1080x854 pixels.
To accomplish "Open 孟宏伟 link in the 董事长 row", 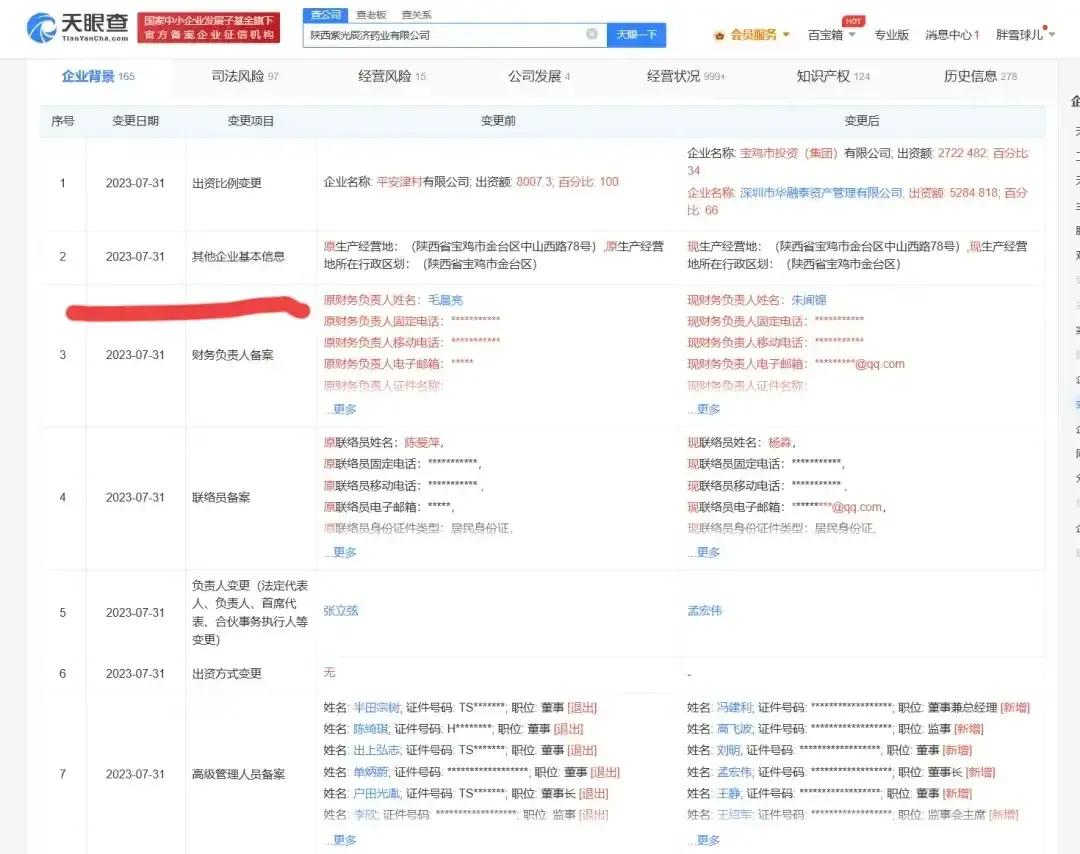I will [x=734, y=772].
